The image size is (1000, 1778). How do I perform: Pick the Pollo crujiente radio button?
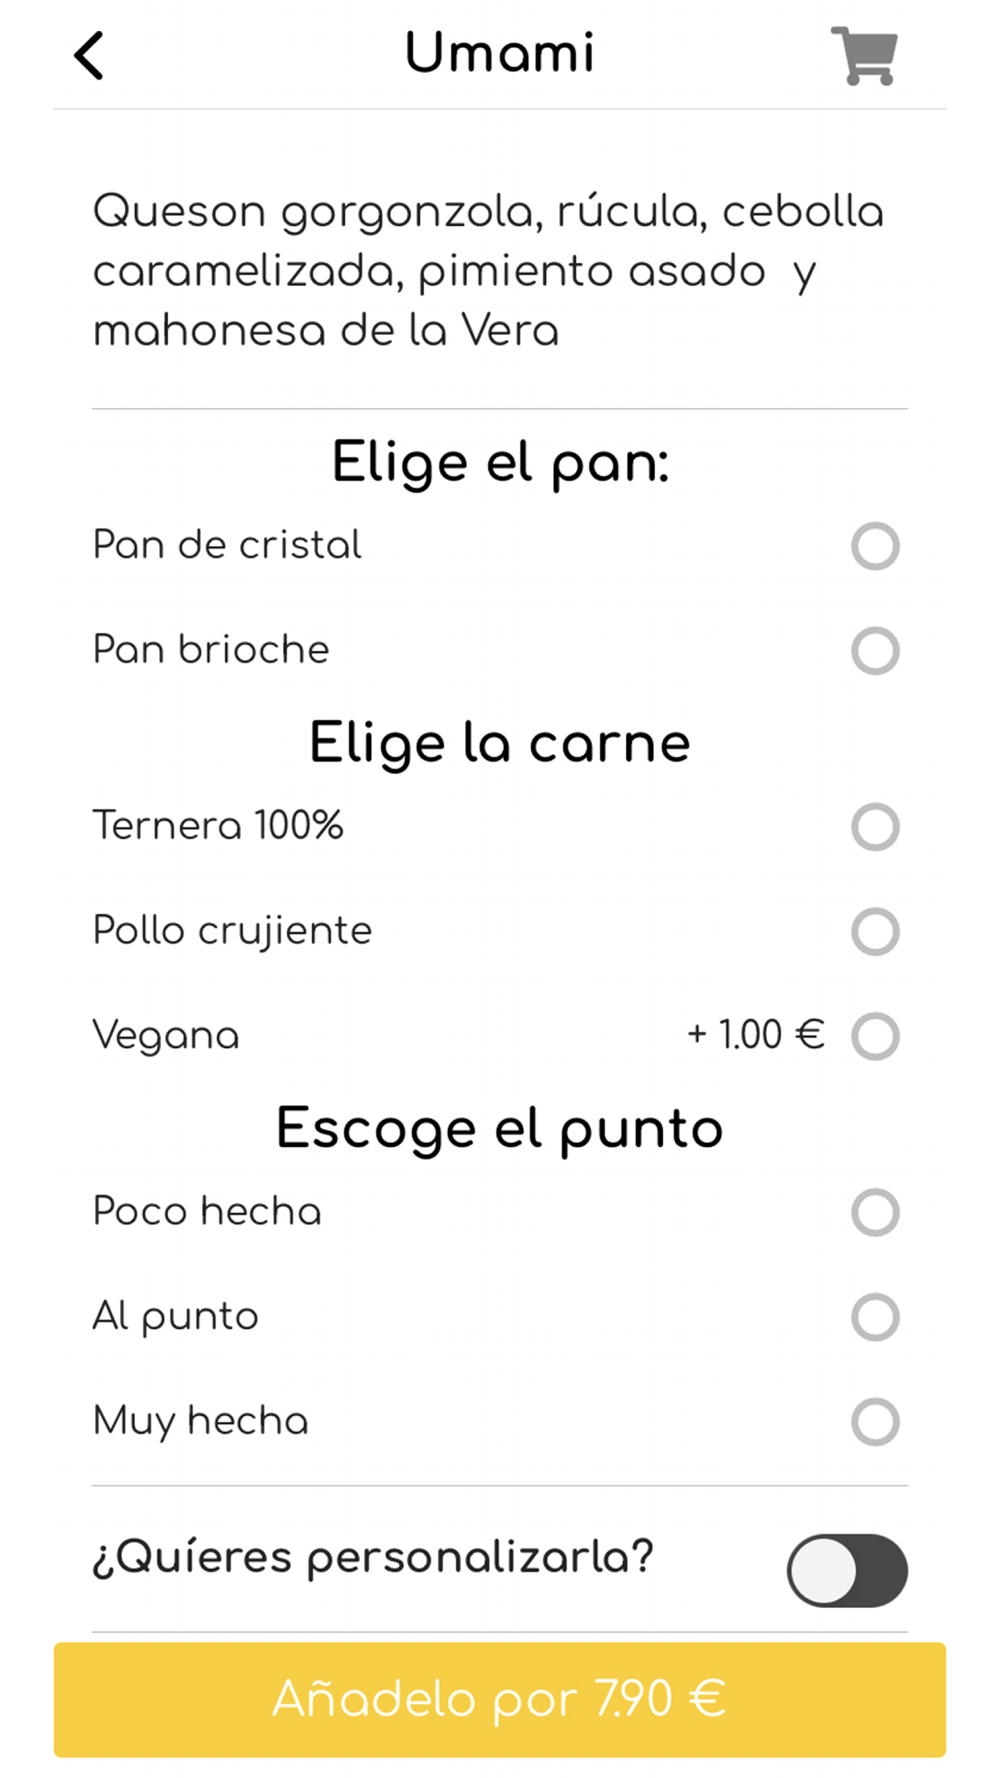tap(875, 932)
